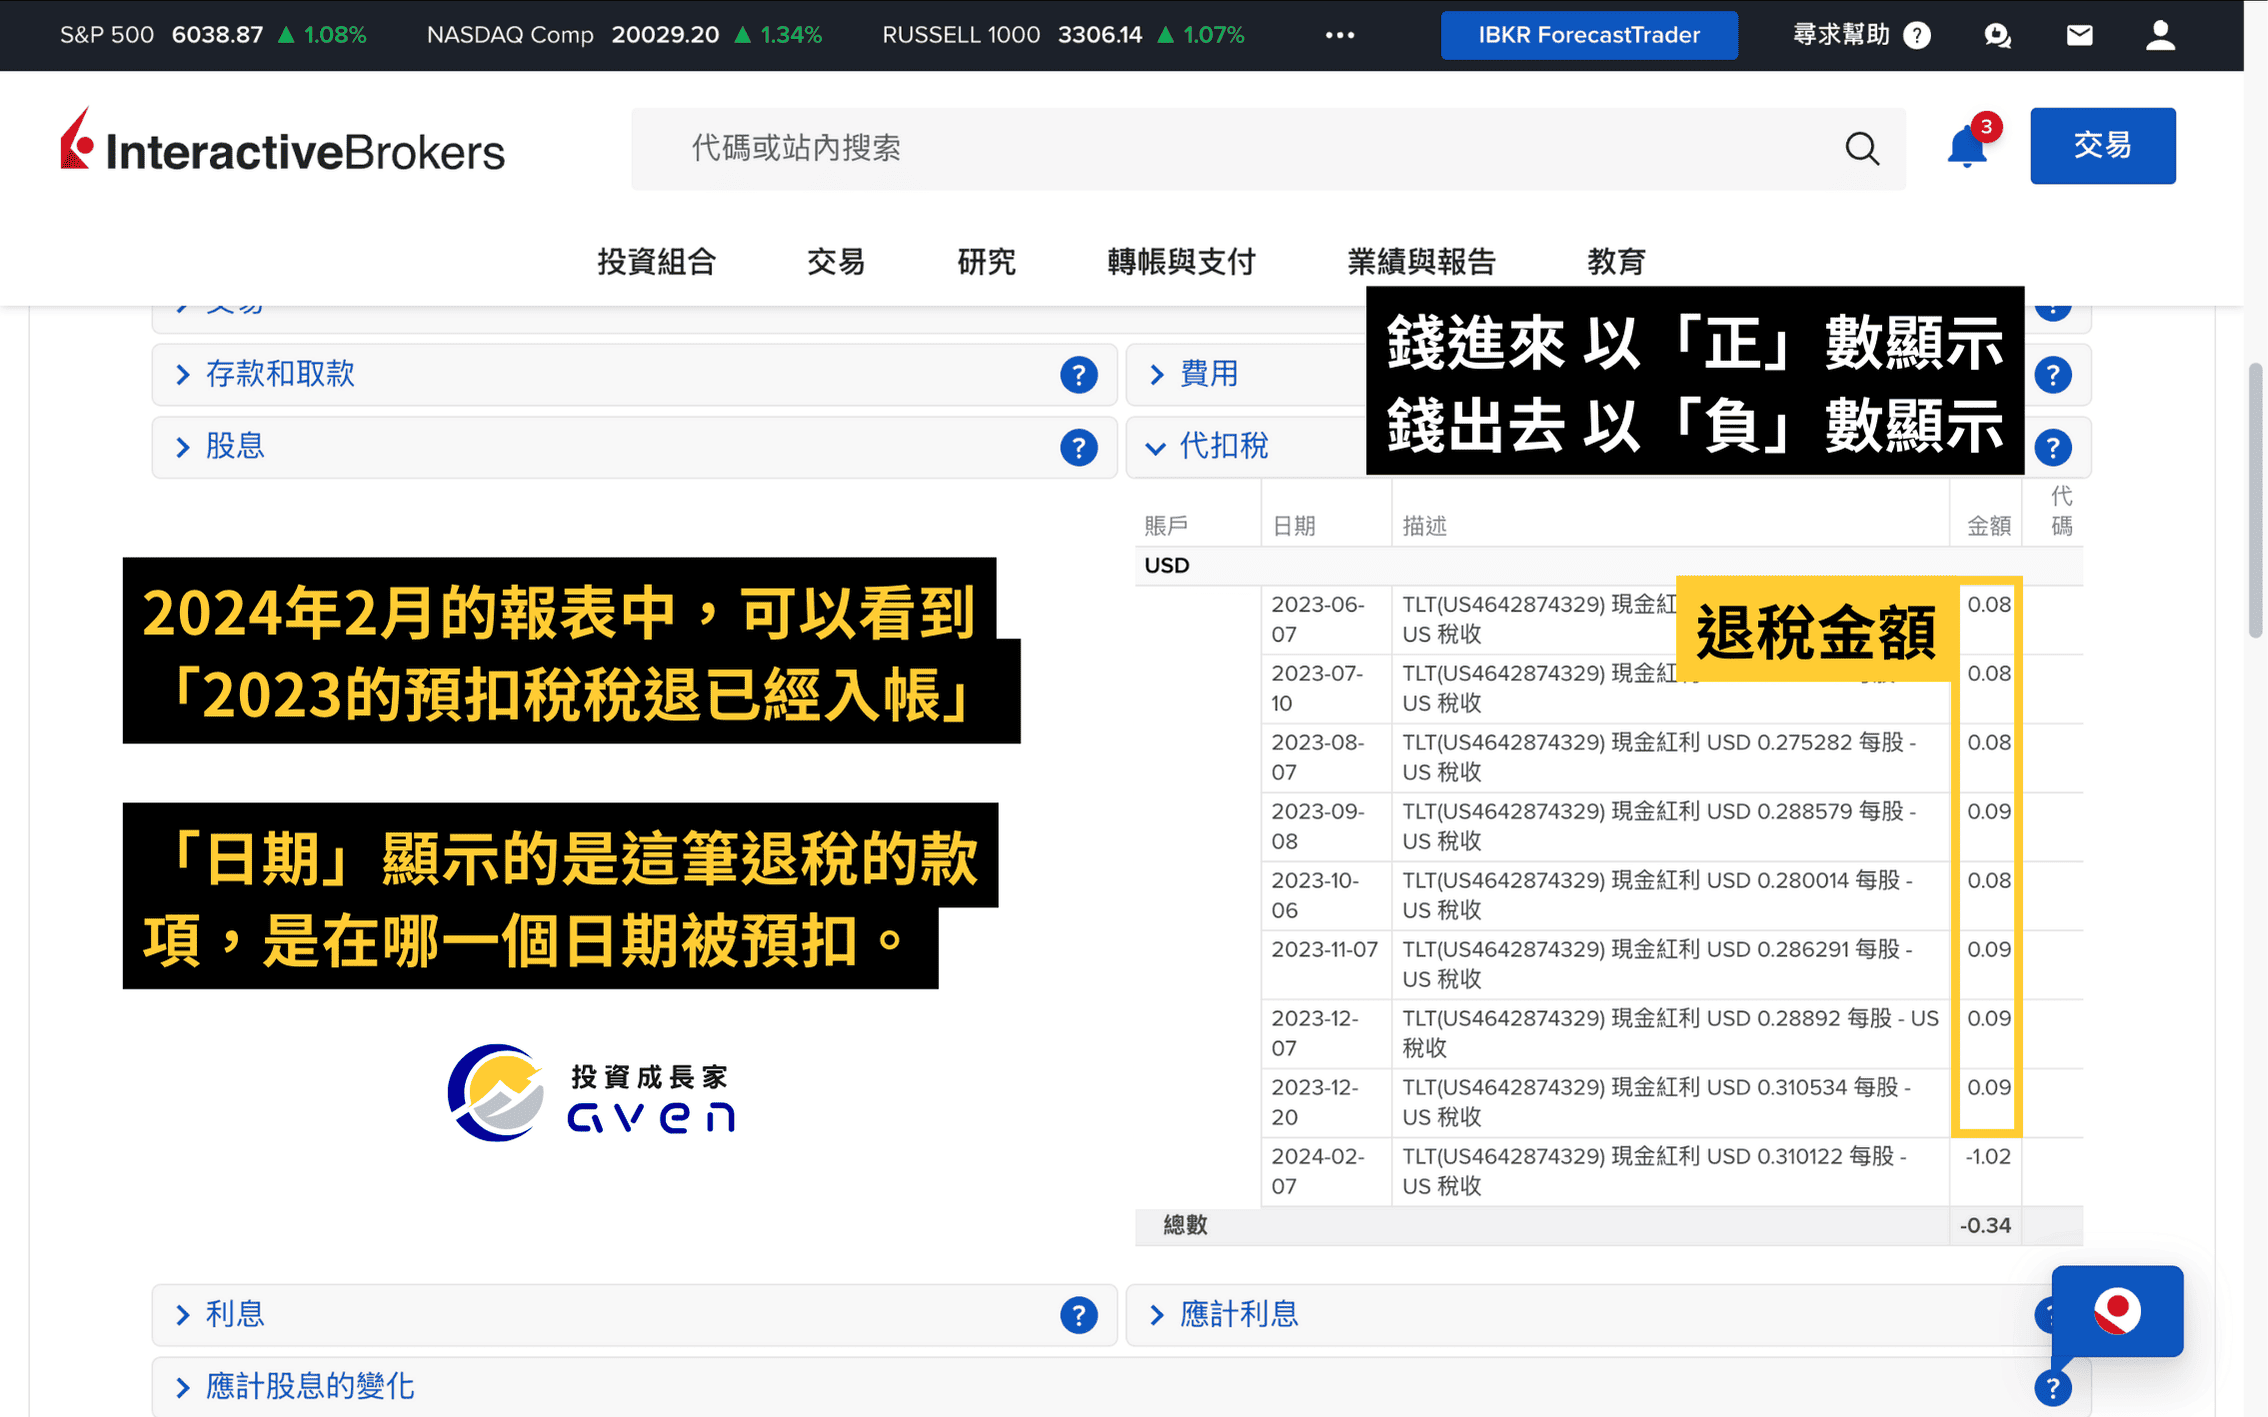Open the floating chat assistant widget
Screen dimensions: 2268x1417
pos(2117,1311)
